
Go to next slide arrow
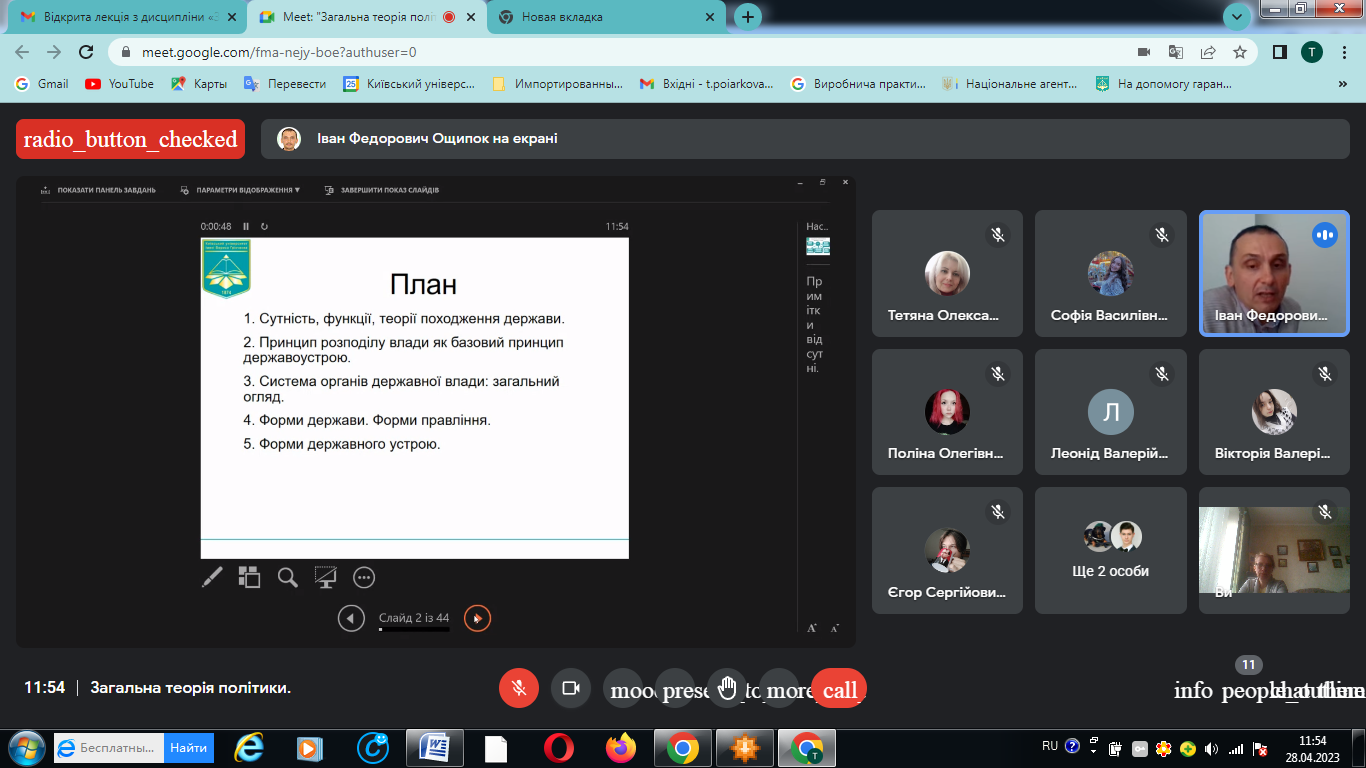[x=478, y=618]
